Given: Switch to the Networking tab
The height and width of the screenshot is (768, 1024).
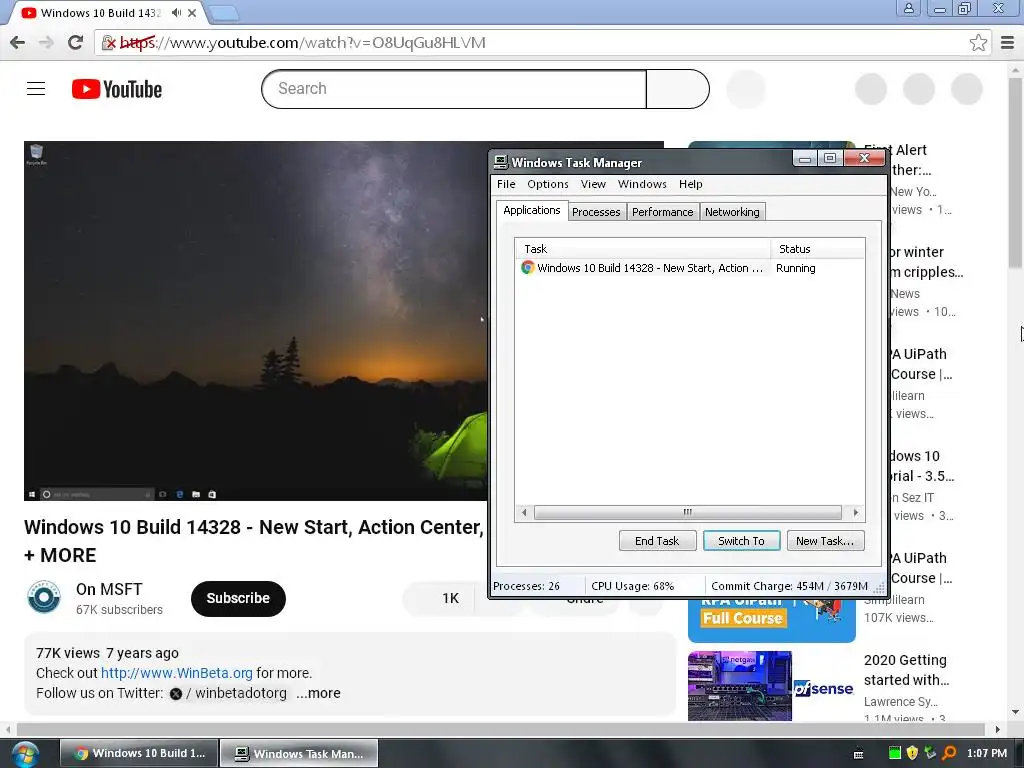Looking at the screenshot, I should tap(732, 212).
